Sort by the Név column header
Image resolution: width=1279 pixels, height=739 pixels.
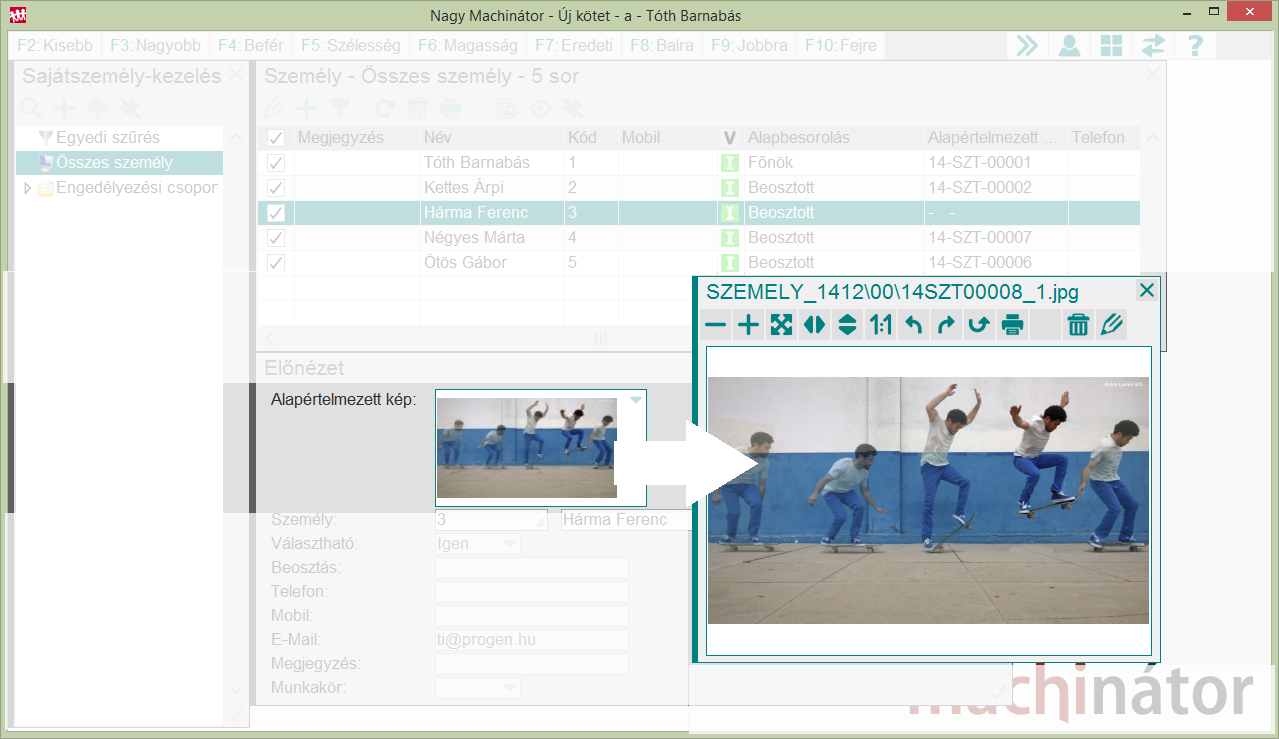pyautogui.click(x=491, y=138)
